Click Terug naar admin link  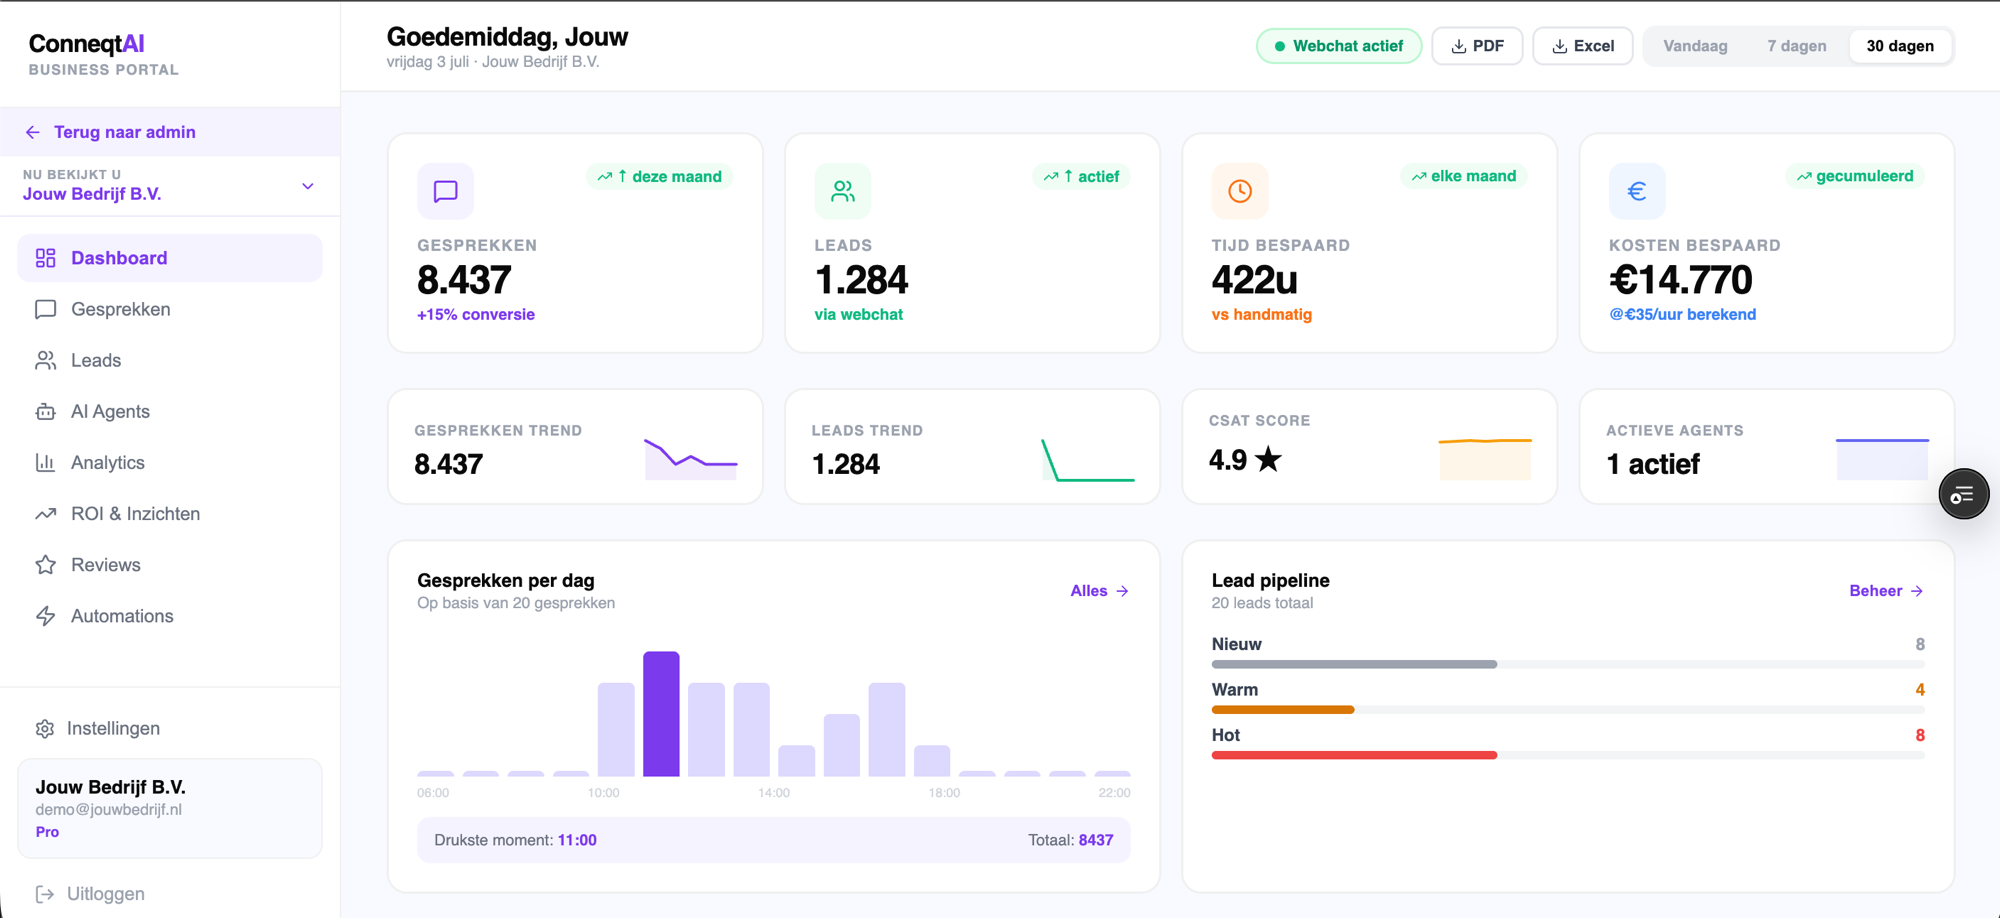[x=170, y=132]
